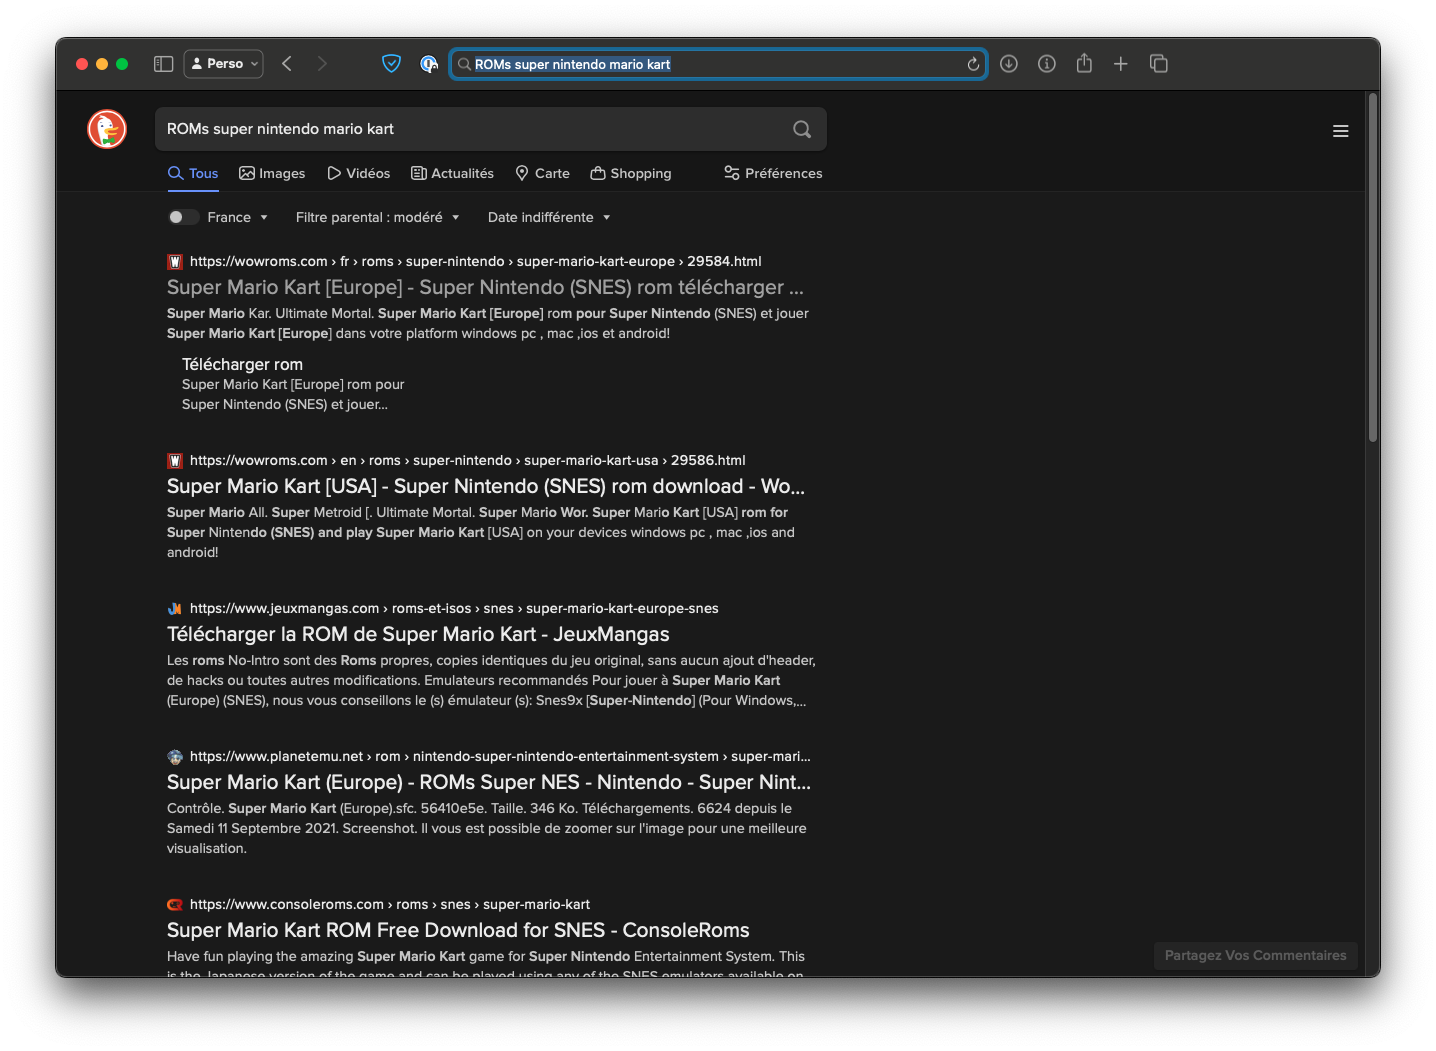Click the Safari address bar

click(718, 64)
